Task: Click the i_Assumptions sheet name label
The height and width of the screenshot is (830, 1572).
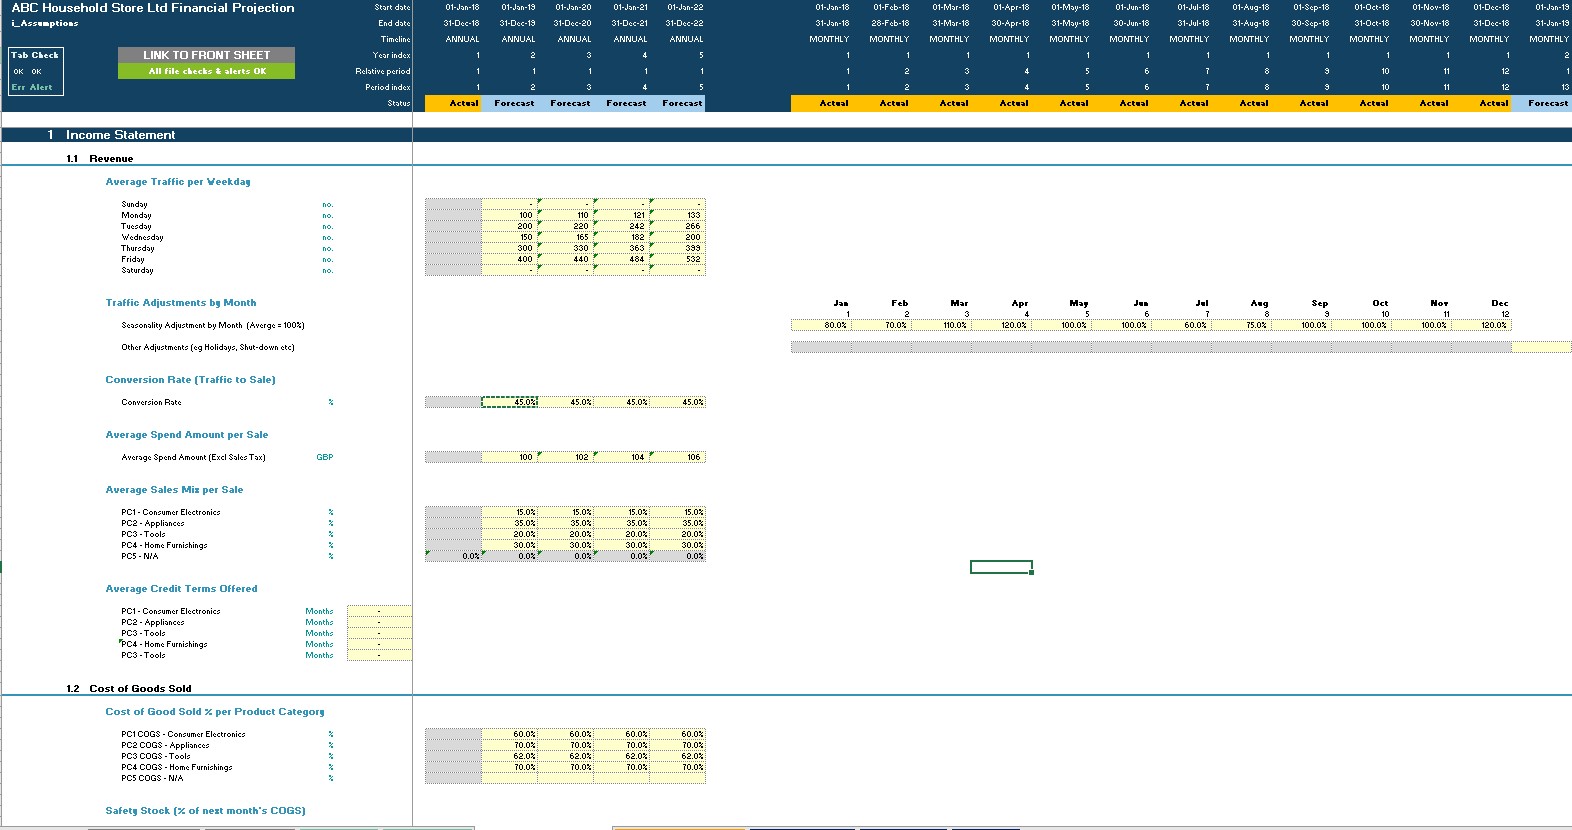Action: (x=44, y=23)
